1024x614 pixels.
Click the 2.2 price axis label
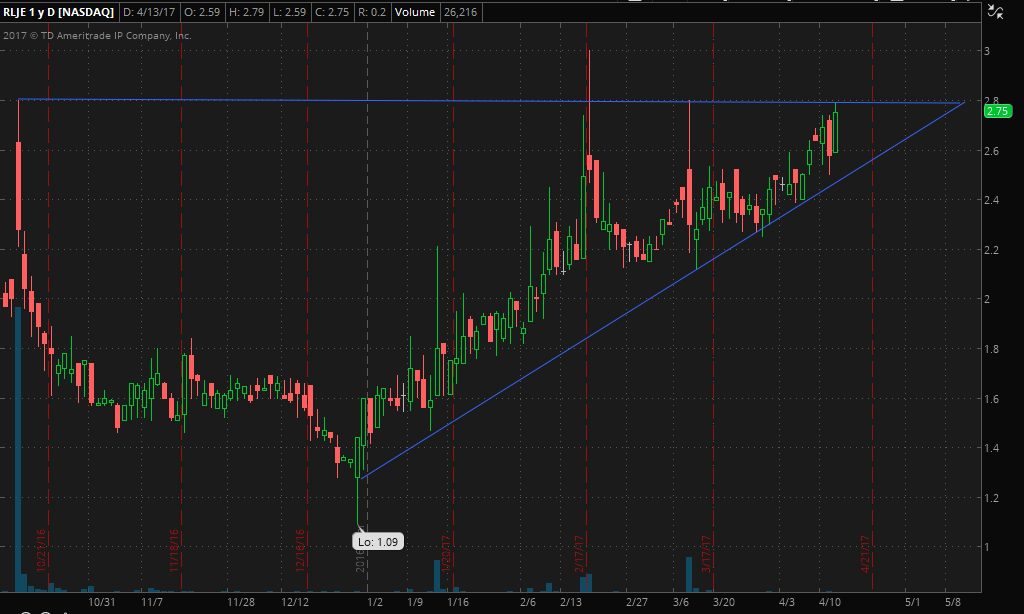pyautogui.click(x=991, y=250)
